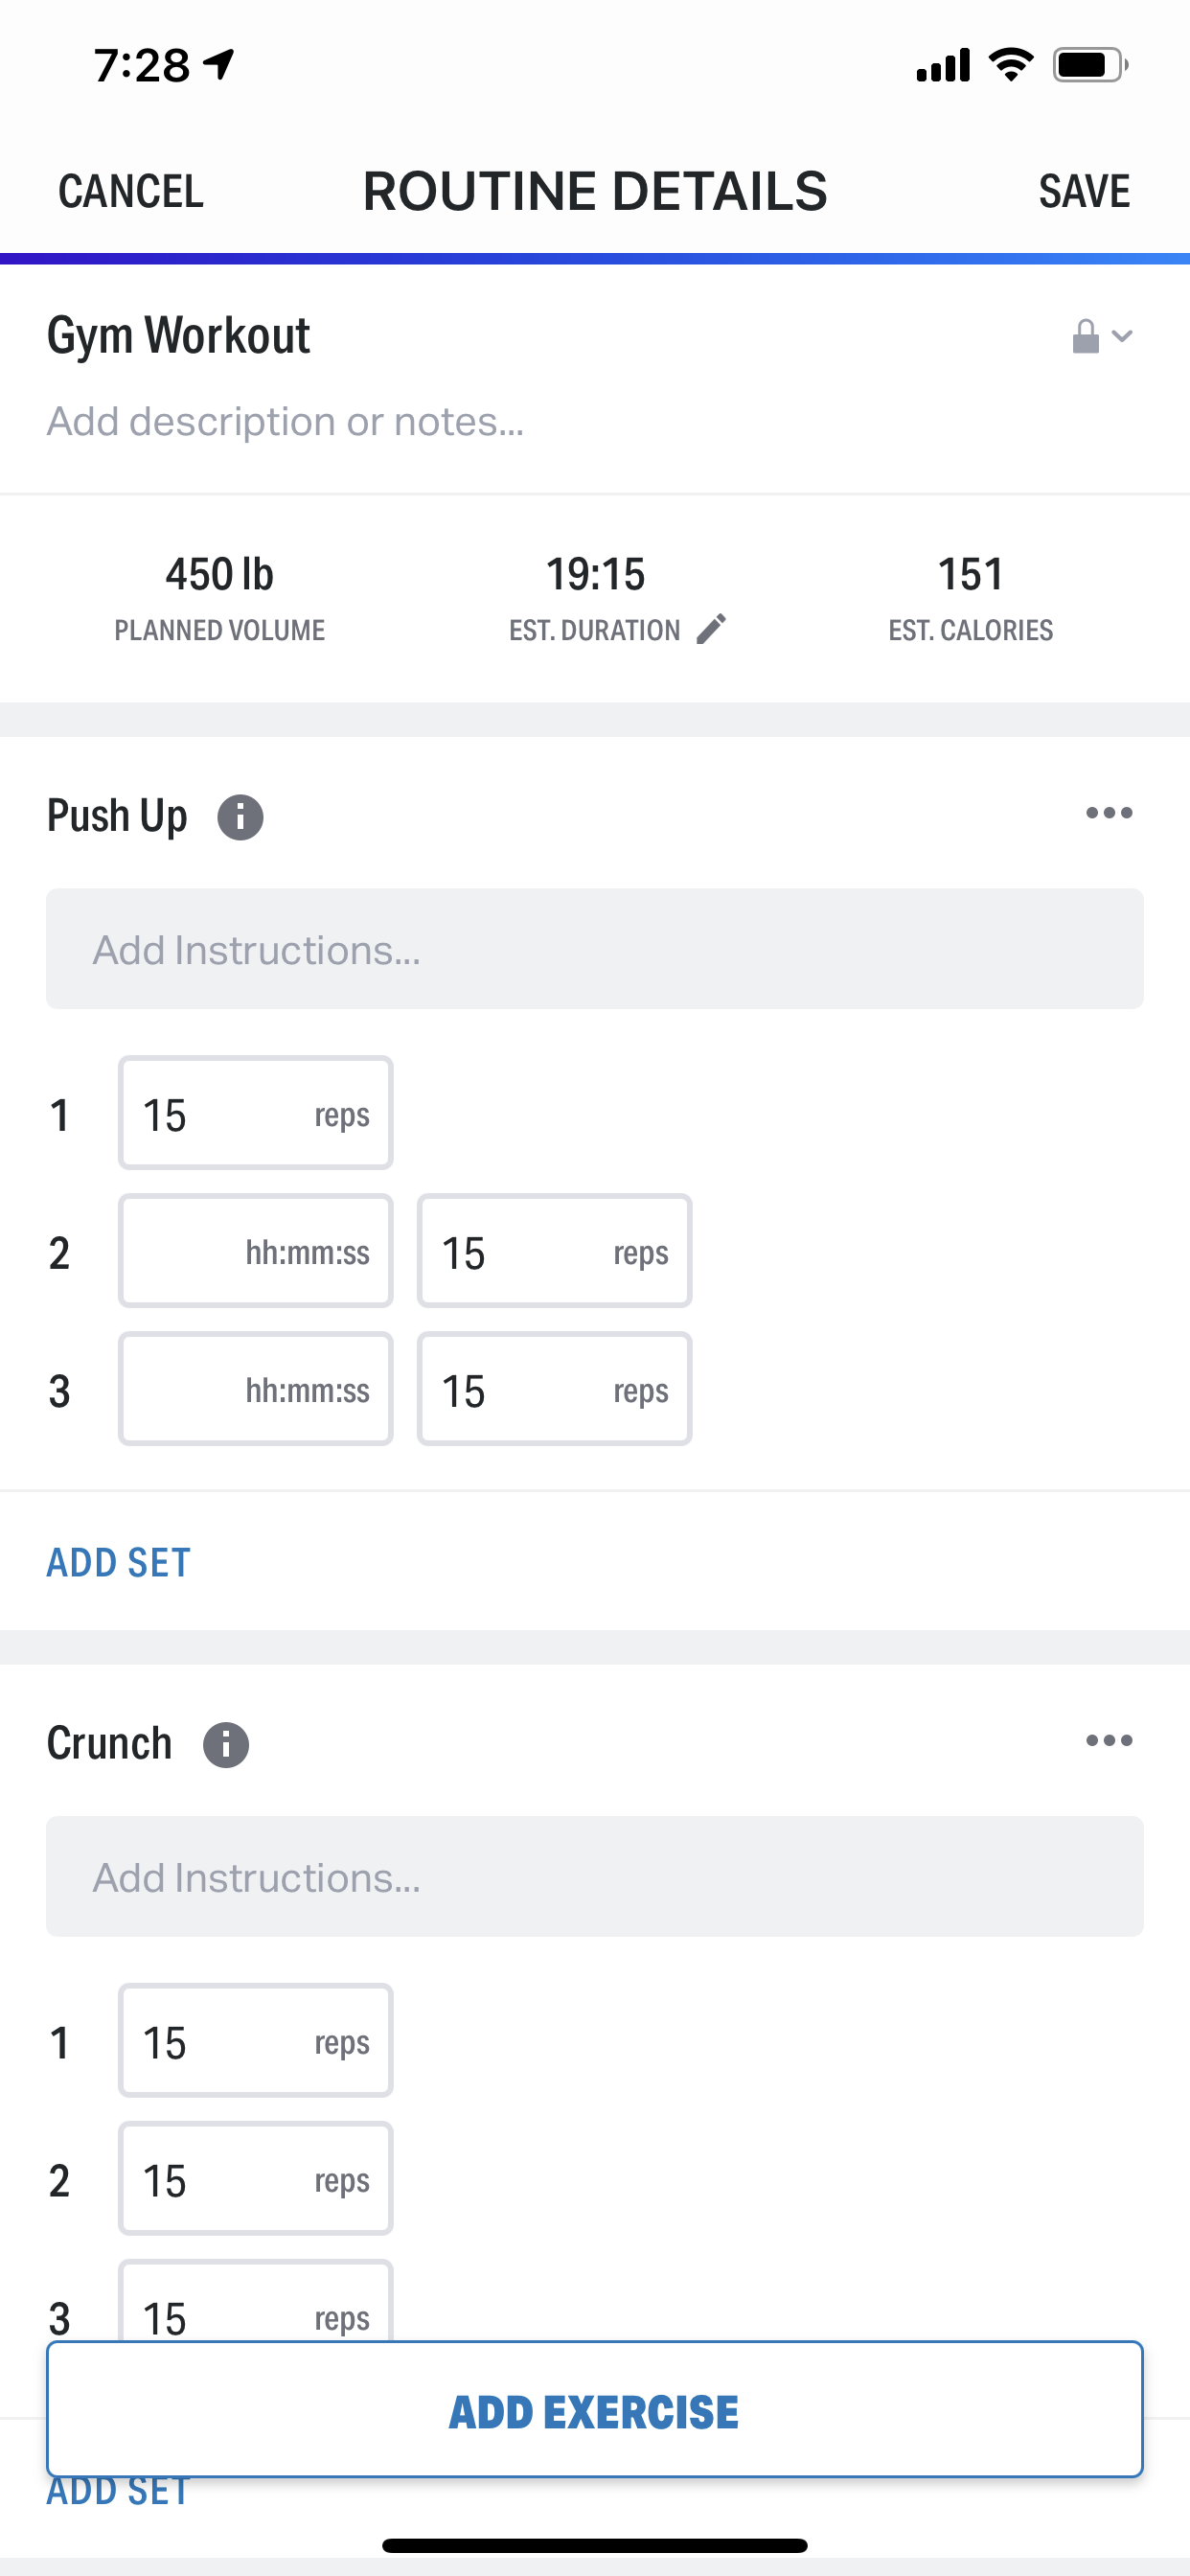Save the routine details
This screenshot has height=2576, width=1190.
pos(1084,191)
